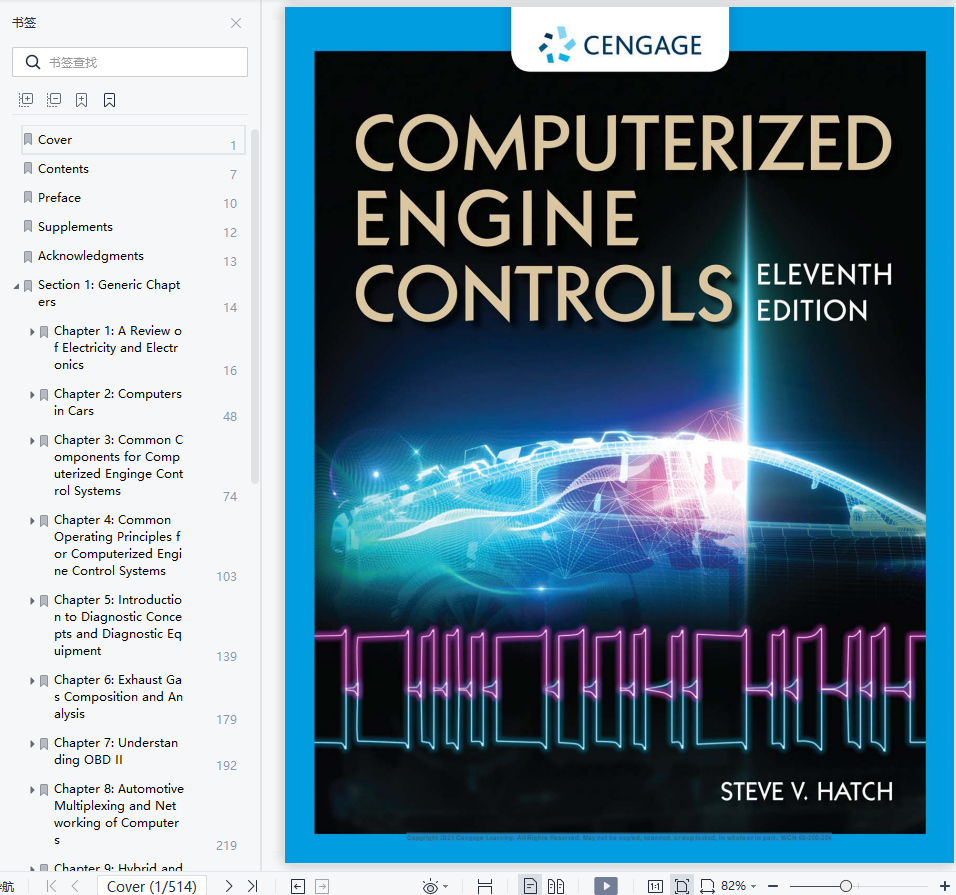Switch to single page view
956x895 pixels.
pos(530,886)
